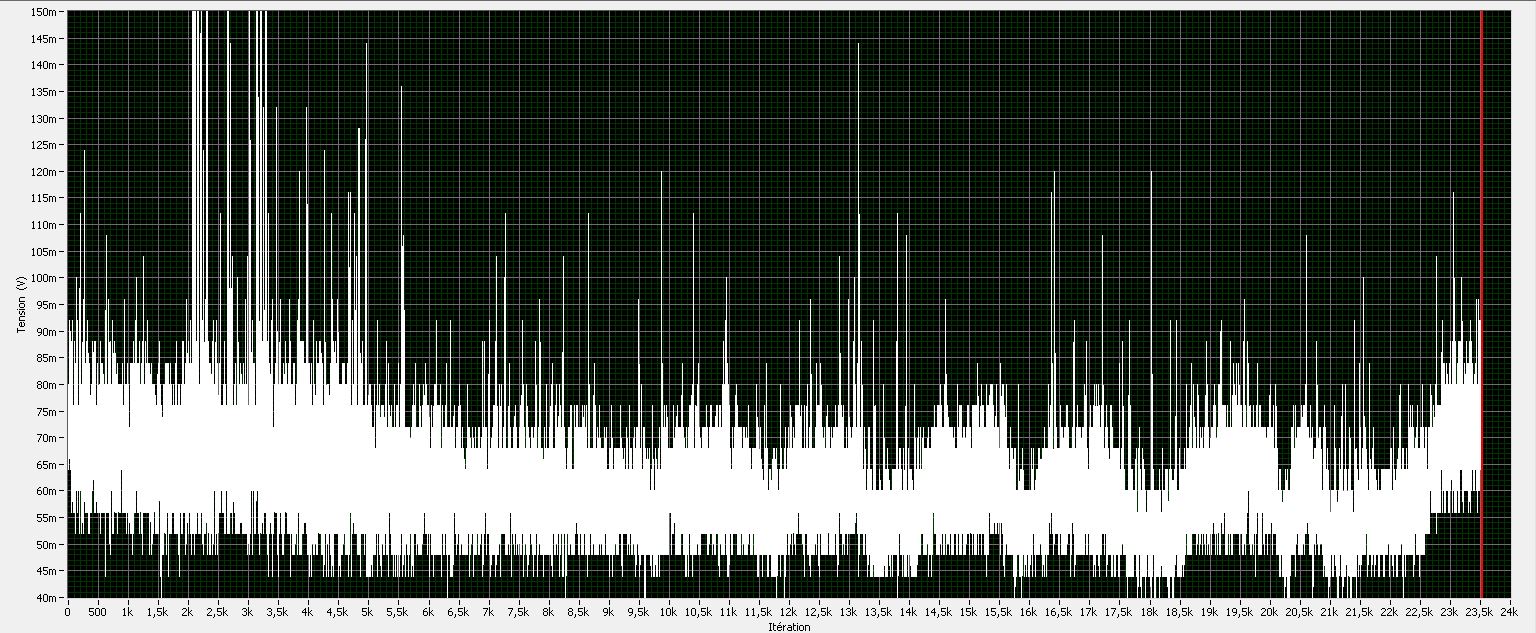Click the 20,5k tick label on X-axis
The width and height of the screenshot is (1536, 633).
1300,610
